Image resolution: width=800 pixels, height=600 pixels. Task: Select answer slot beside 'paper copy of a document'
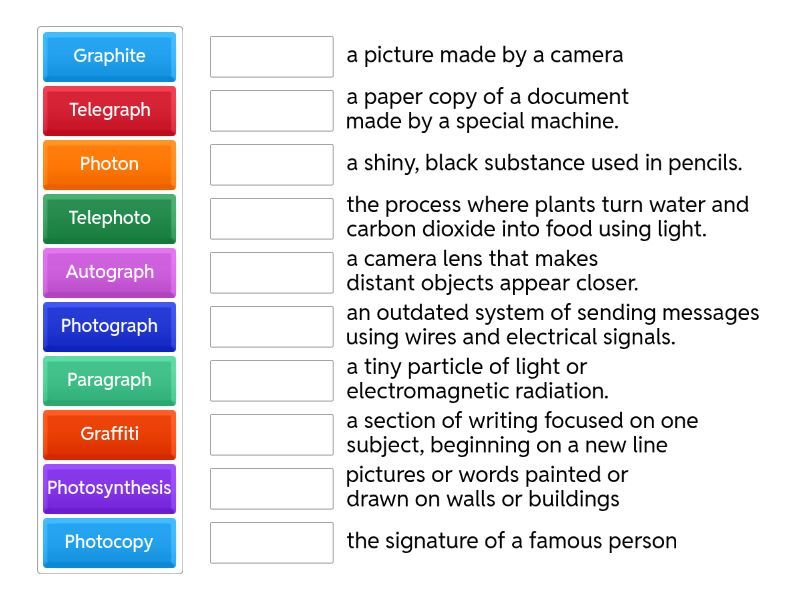pos(271,110)
